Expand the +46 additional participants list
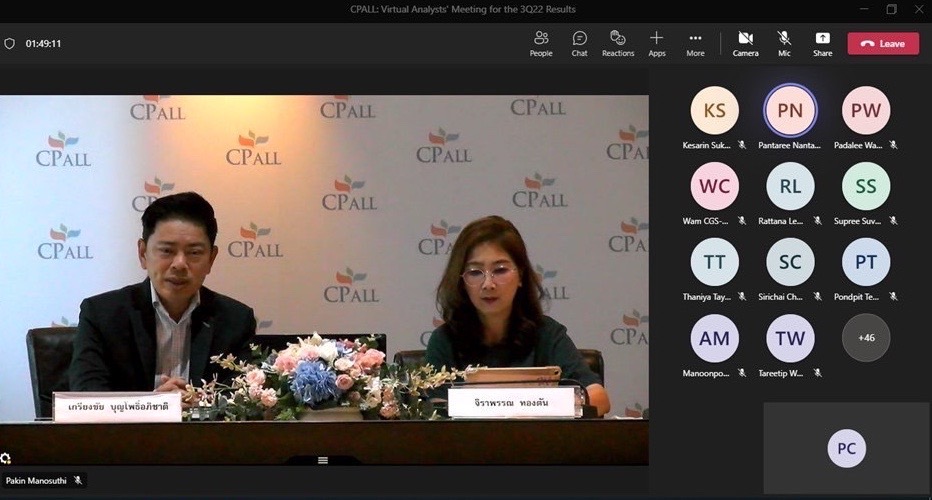The width and height of the screenshot is (932, 500). [x=865, y=338]
